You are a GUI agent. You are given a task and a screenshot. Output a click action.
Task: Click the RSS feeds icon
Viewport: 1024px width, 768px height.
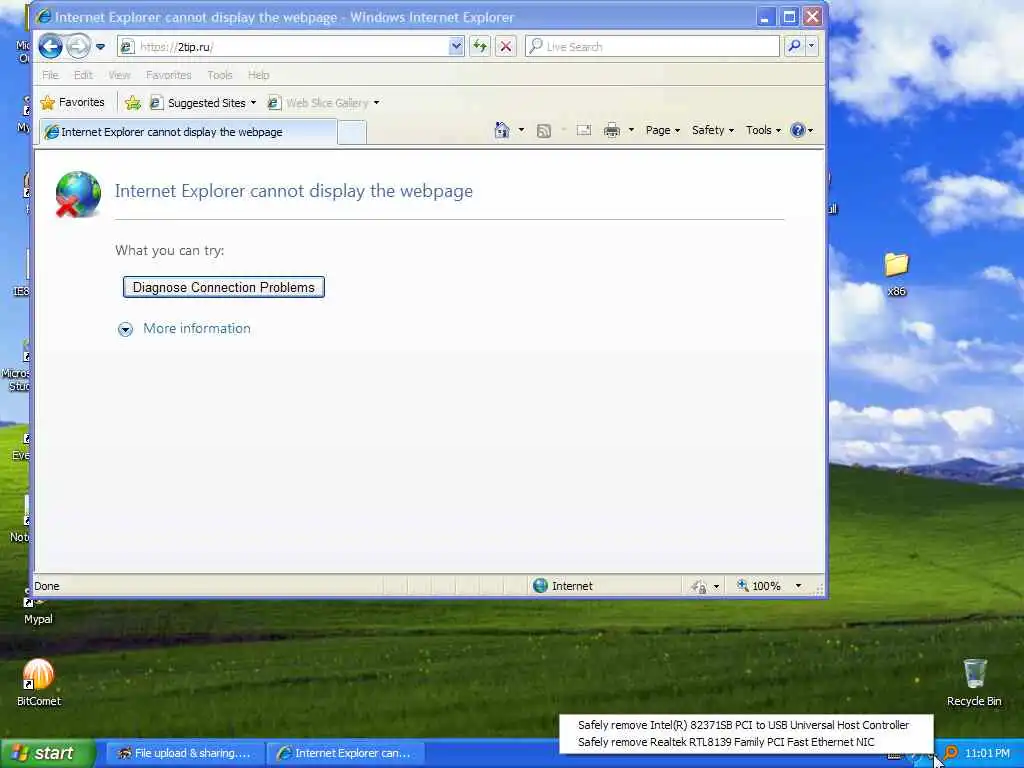pos(543,131)
